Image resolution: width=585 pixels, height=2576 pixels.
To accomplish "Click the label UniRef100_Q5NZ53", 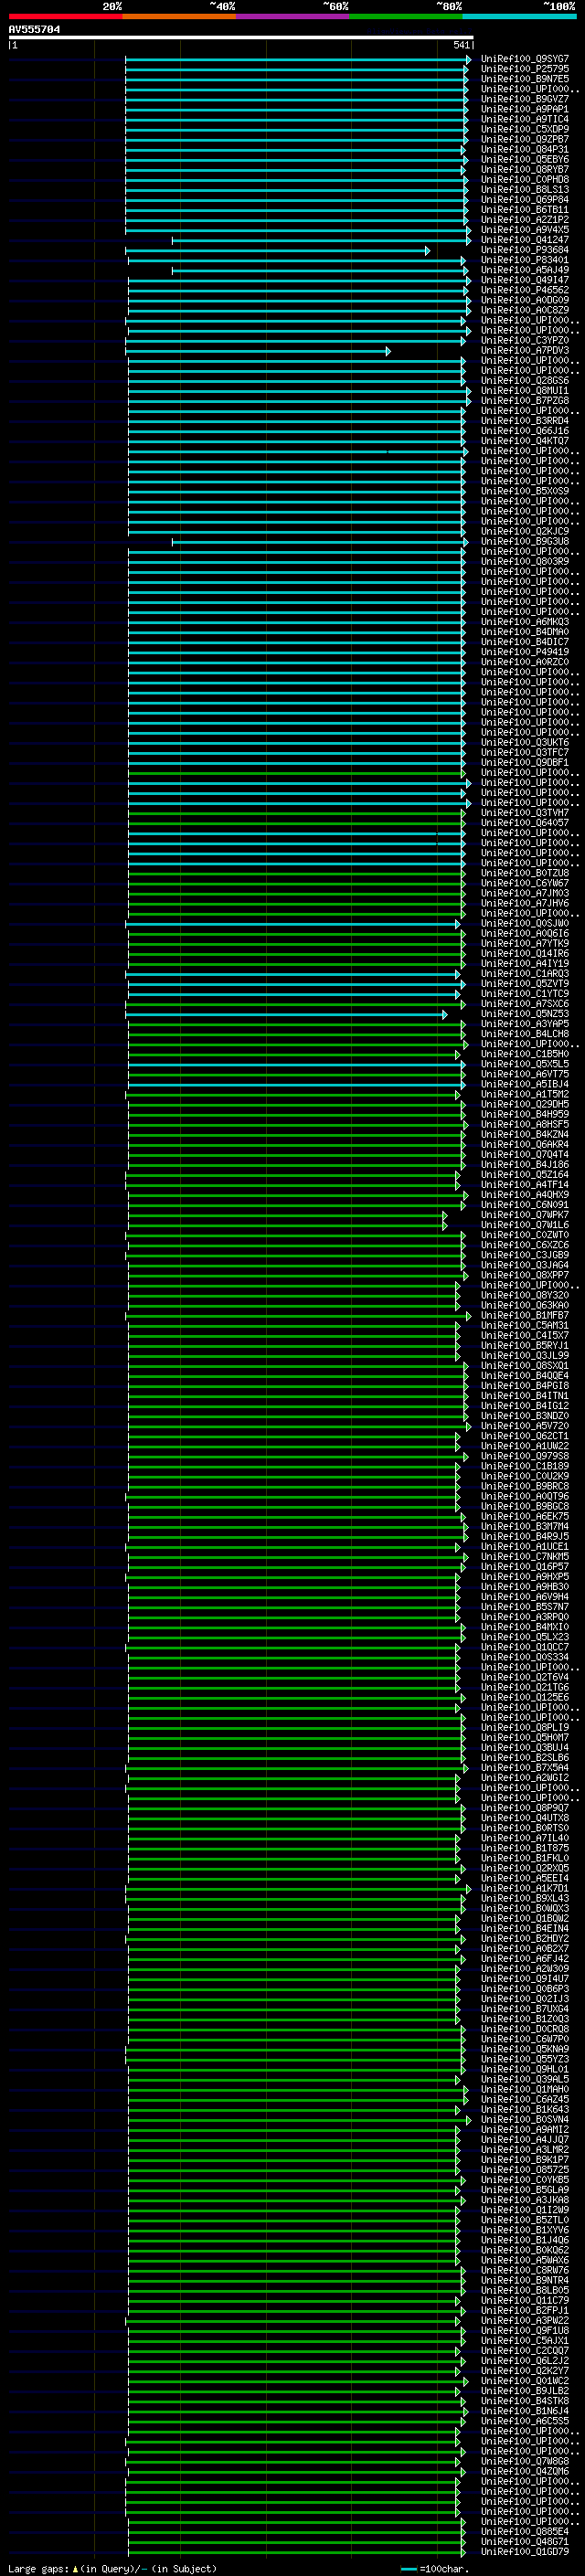I will pyautogui.click(x=525, y=1014).
